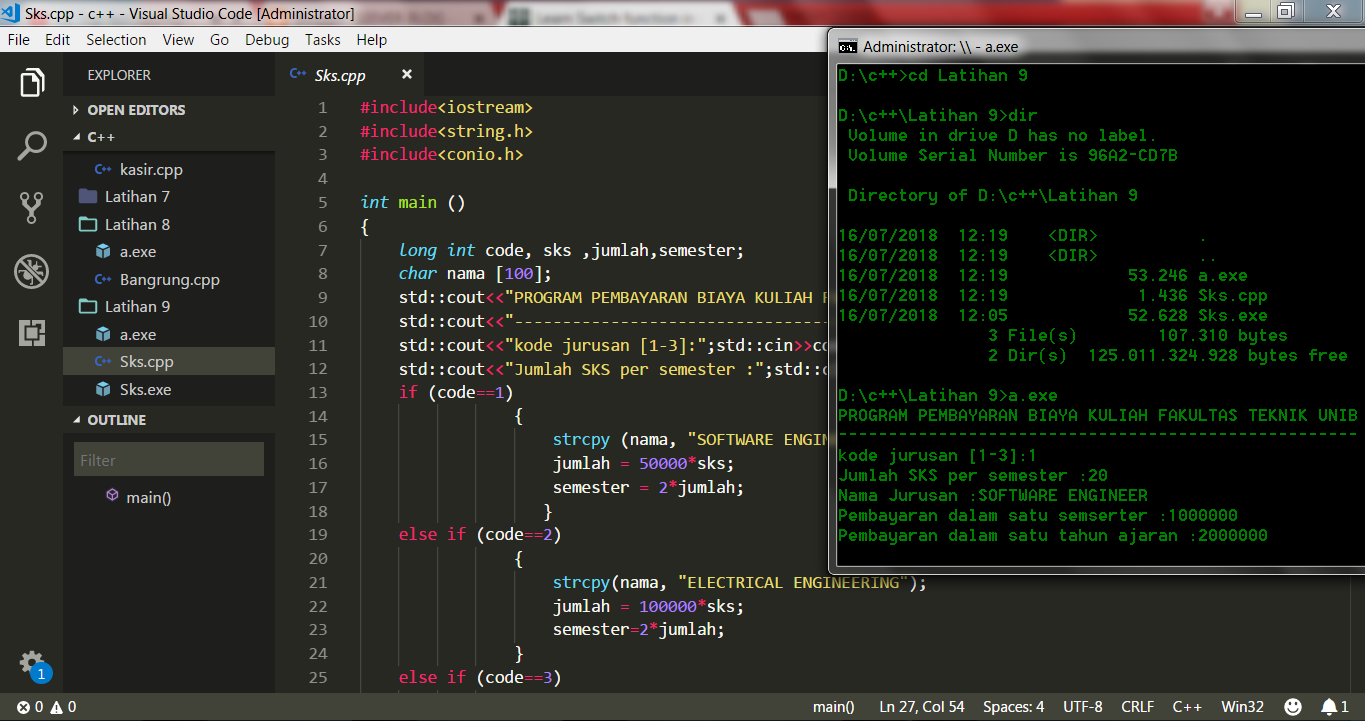Open the Go menu
The width and height of the screenshot is (1365, 721).
point(220,40)
